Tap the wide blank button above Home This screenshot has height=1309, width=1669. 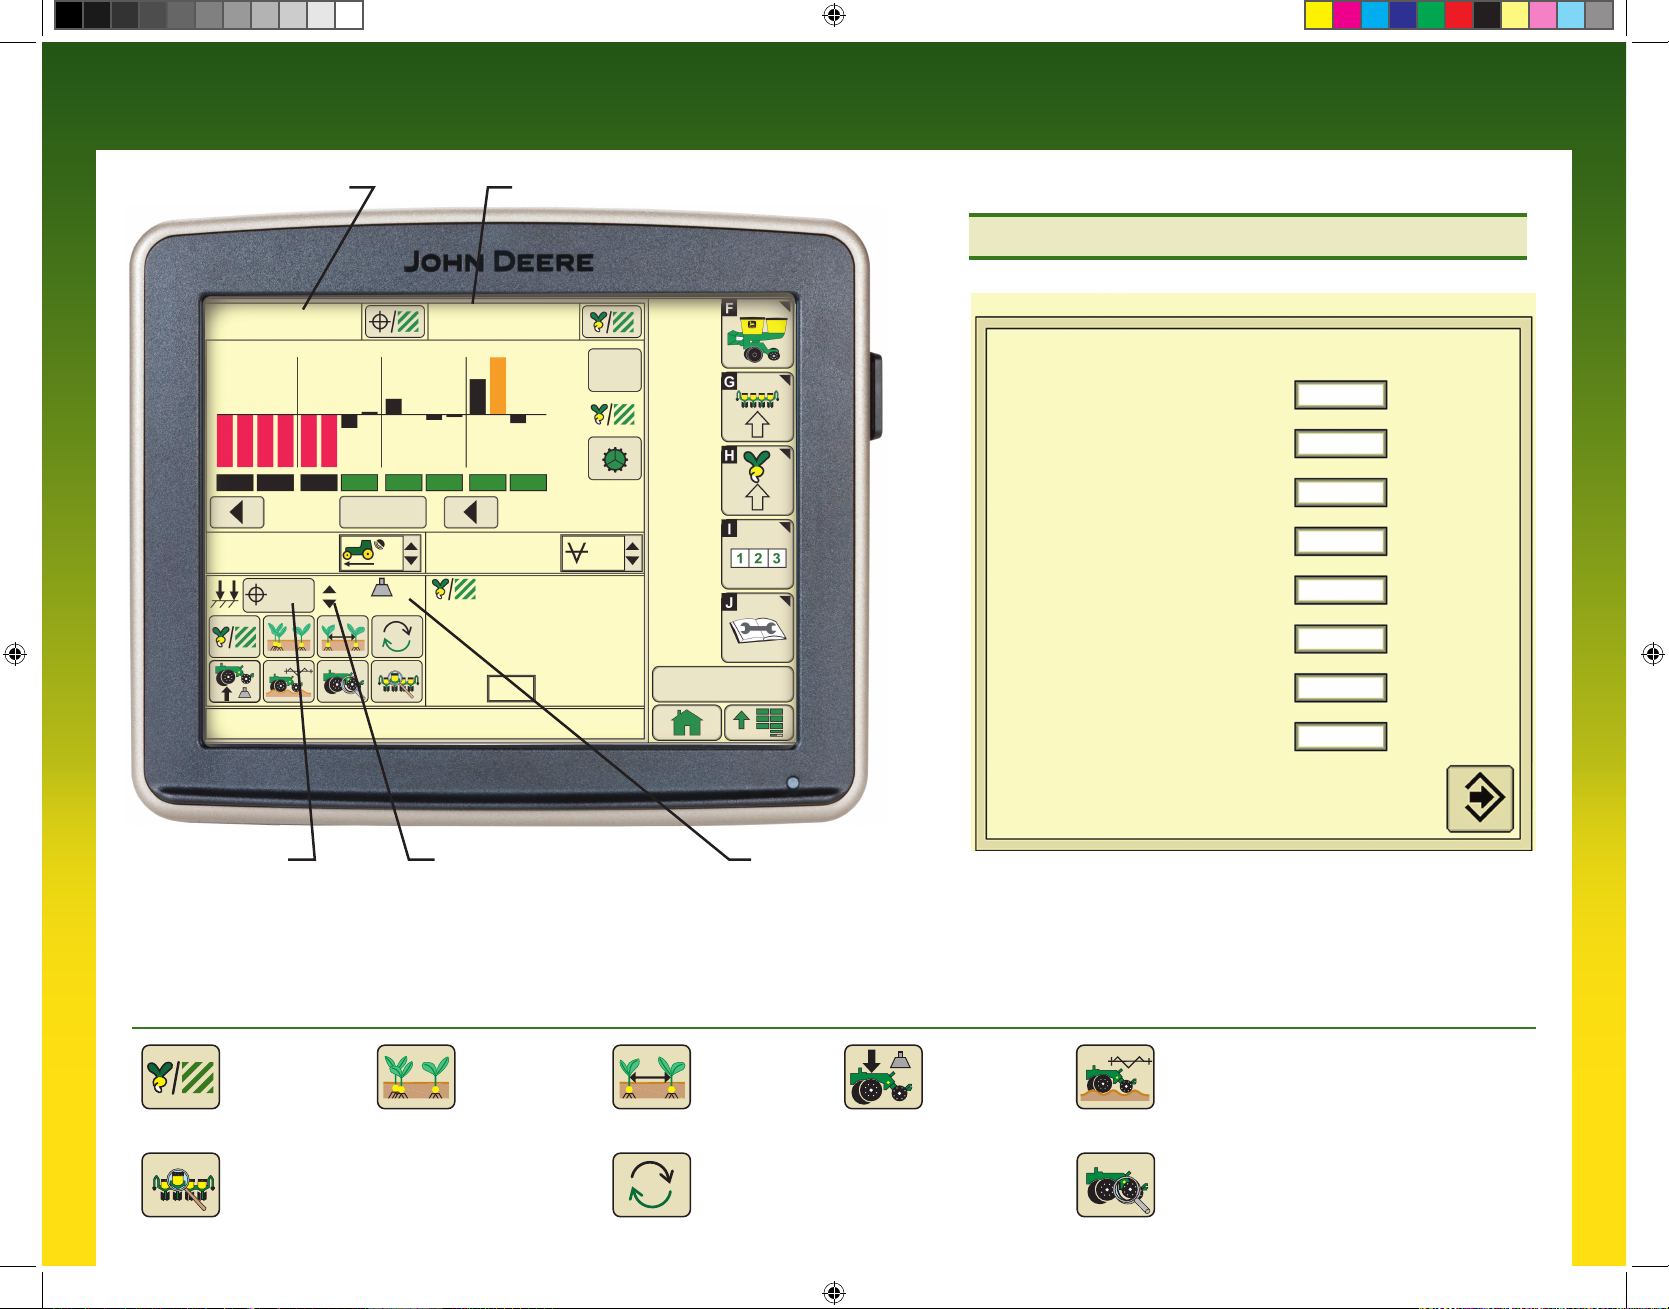point(723,684)
